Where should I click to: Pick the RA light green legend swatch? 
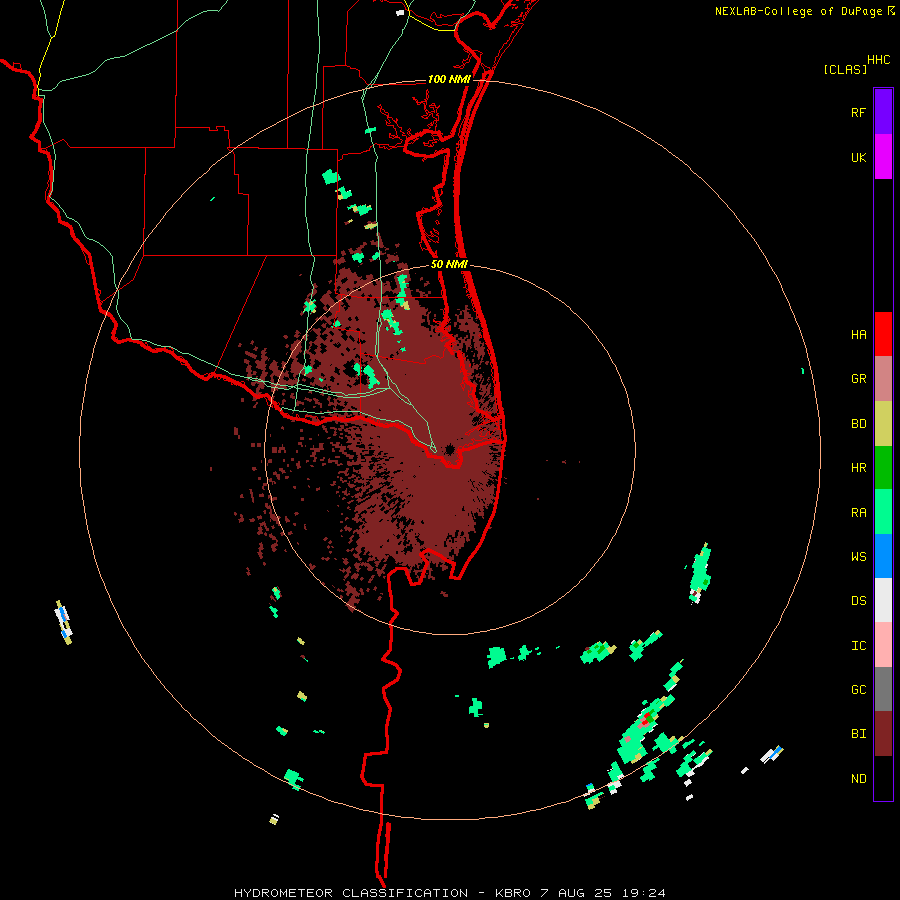883,512
